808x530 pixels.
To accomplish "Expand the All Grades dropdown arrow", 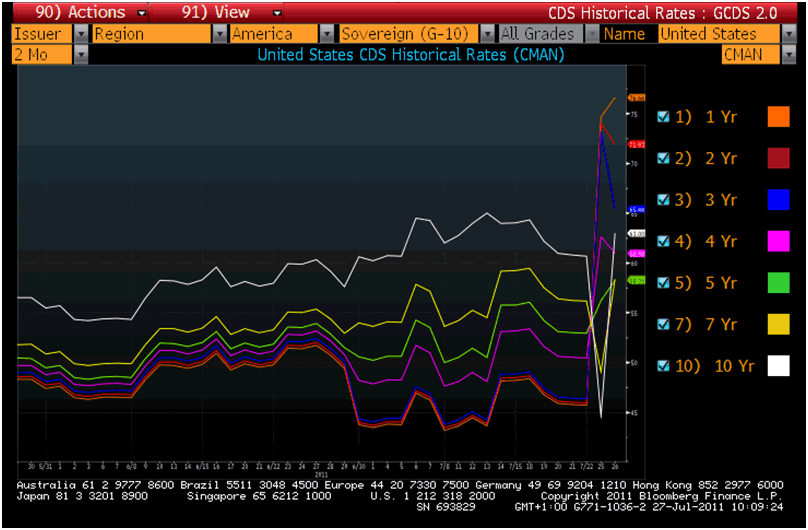I will 592,34.
